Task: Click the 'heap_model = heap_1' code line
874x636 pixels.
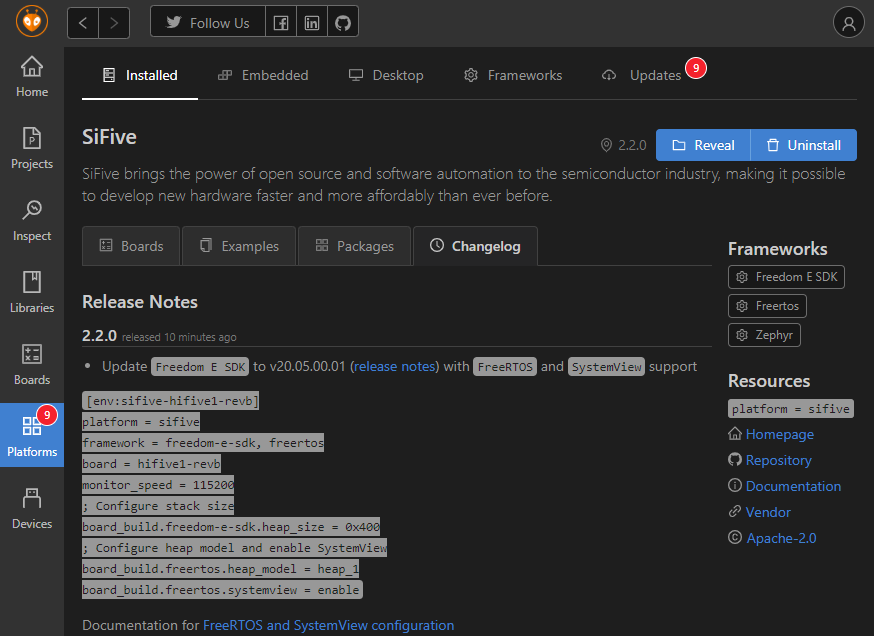Action: [x=221, y=569]
